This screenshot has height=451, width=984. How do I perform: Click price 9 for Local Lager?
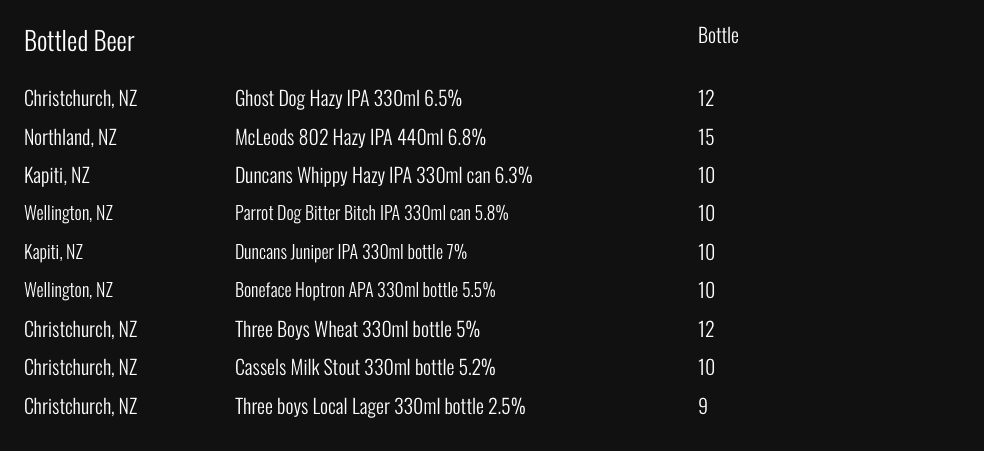click(703, 406)
